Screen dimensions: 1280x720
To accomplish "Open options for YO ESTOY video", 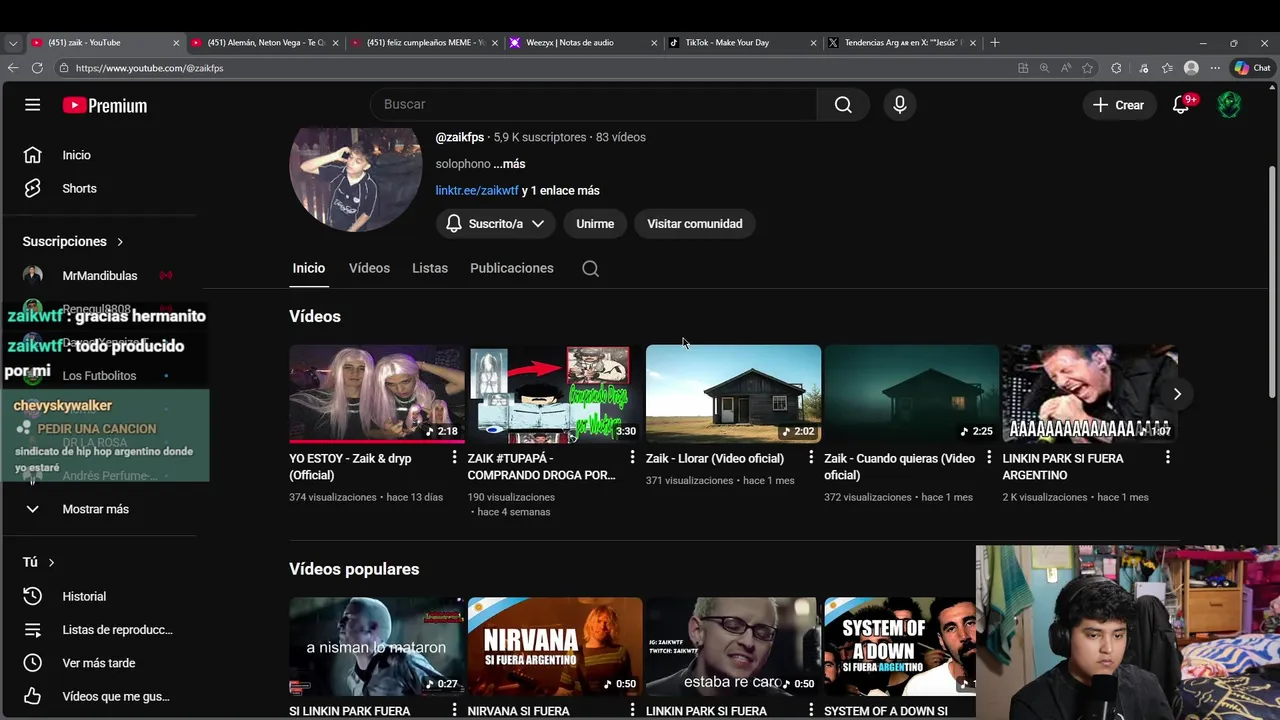I will click(x=454, y=457).
